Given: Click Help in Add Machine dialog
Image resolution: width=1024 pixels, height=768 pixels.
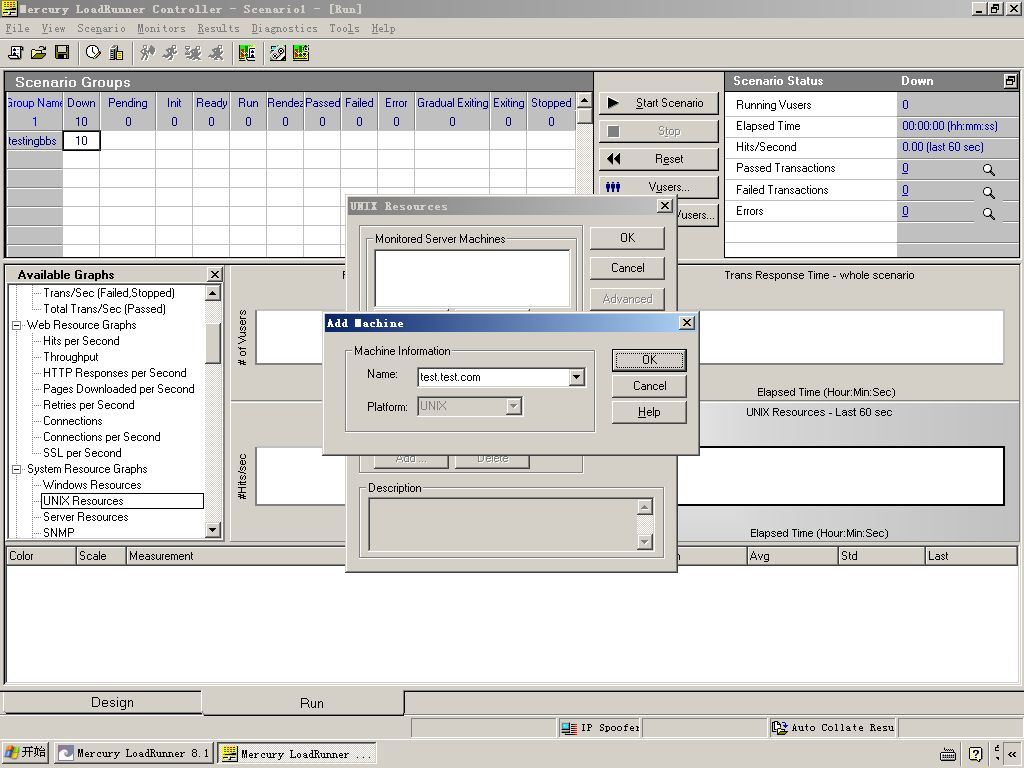Looking at the screenshot, I should 649,412.
